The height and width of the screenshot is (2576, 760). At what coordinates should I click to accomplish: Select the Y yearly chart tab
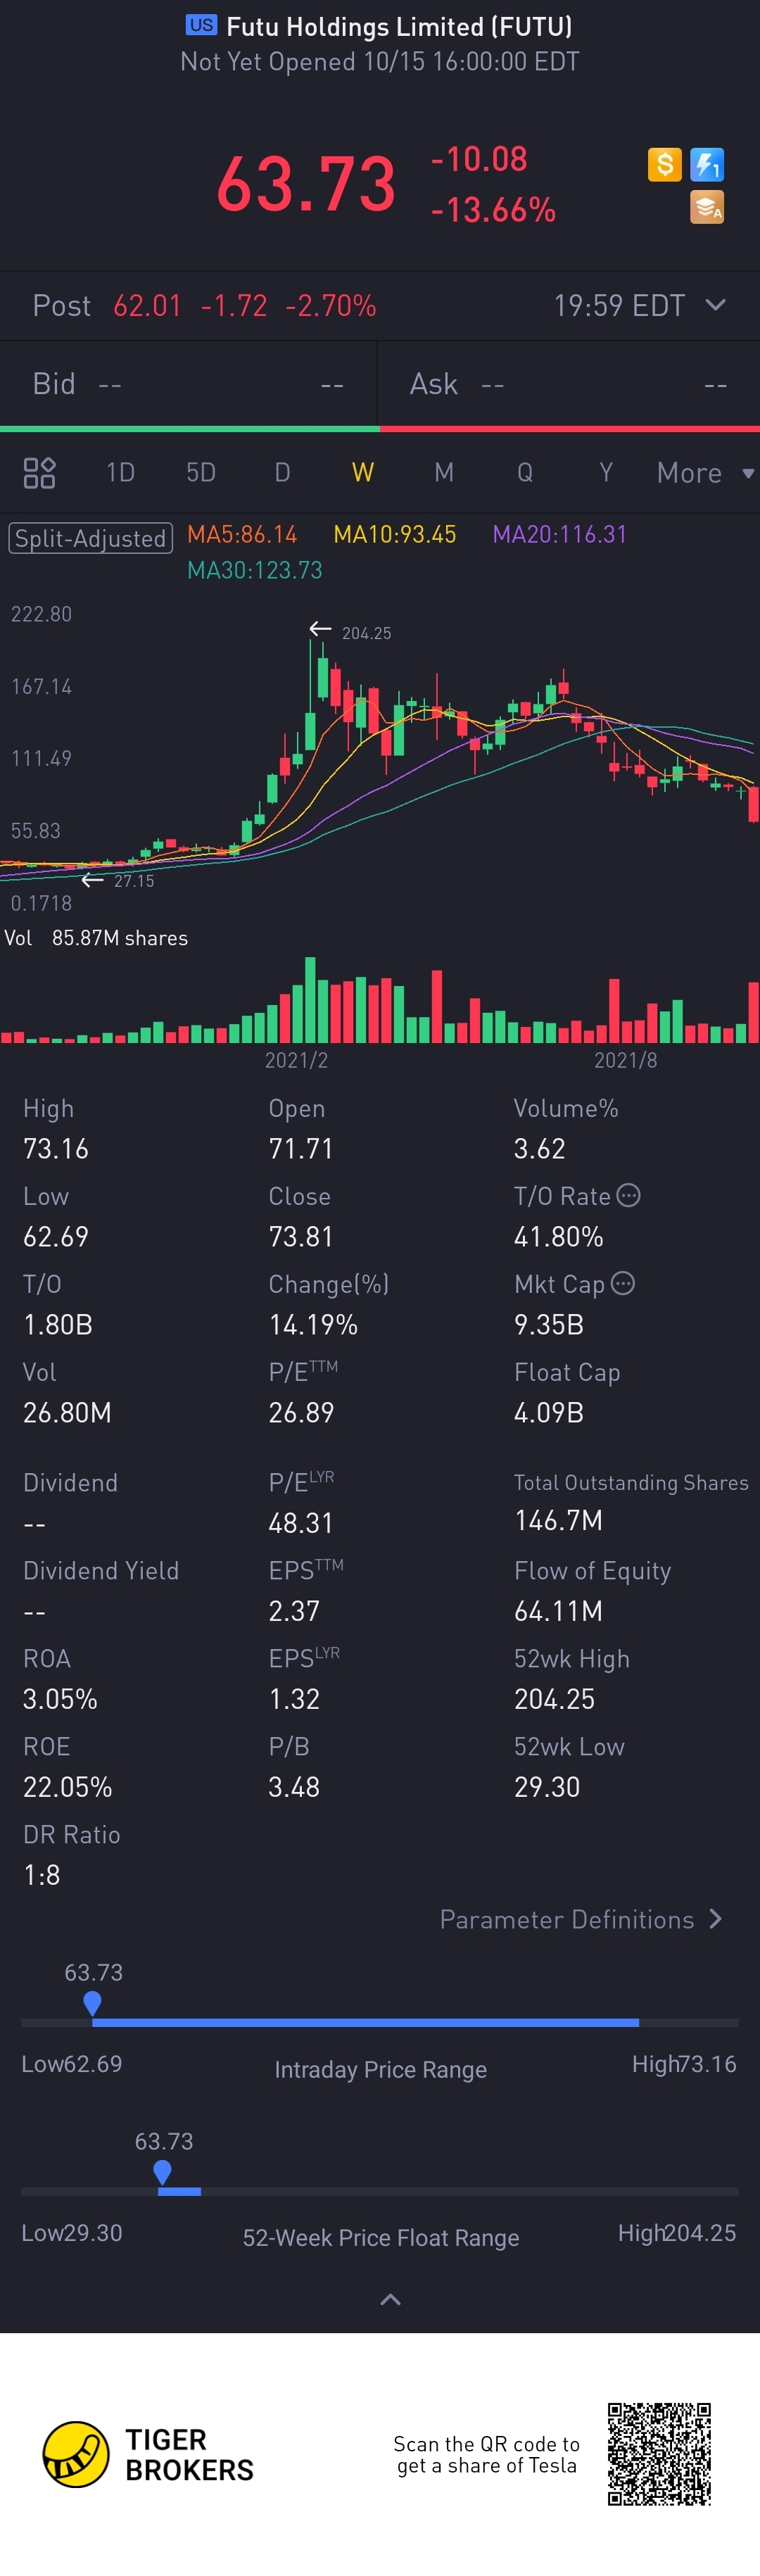click(x=606, y=473)
